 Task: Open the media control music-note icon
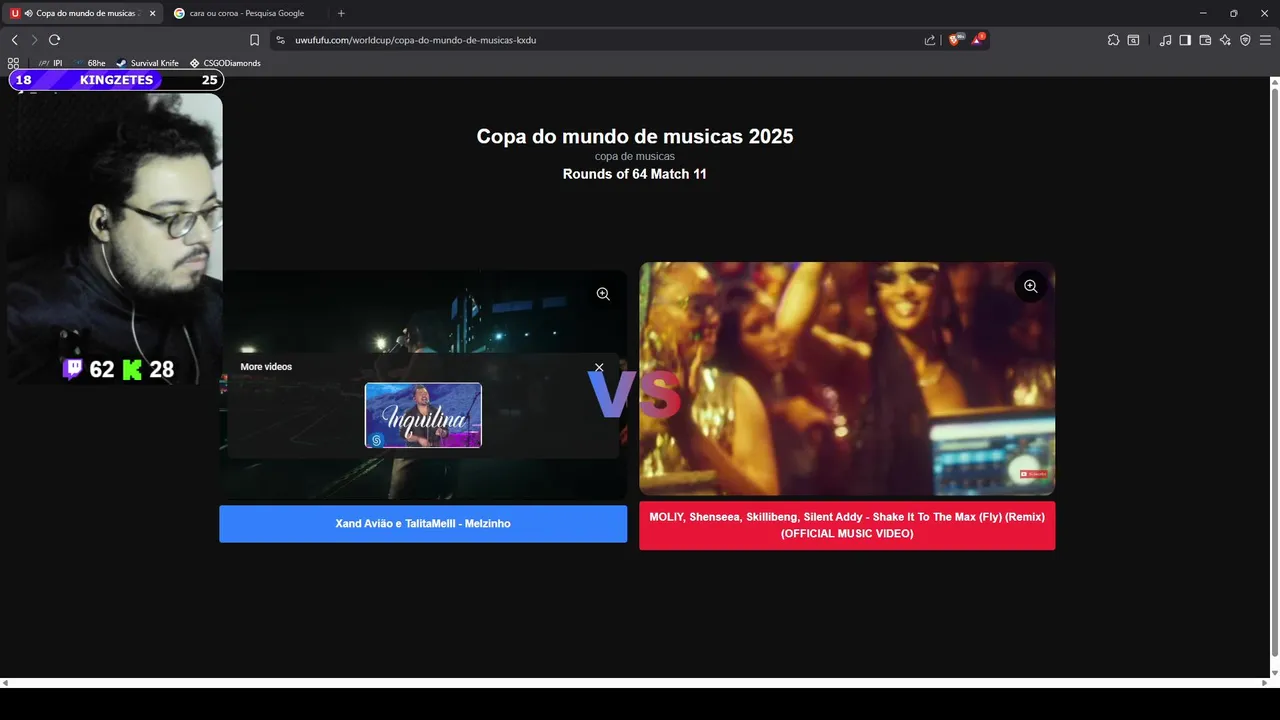point(1165,40)
